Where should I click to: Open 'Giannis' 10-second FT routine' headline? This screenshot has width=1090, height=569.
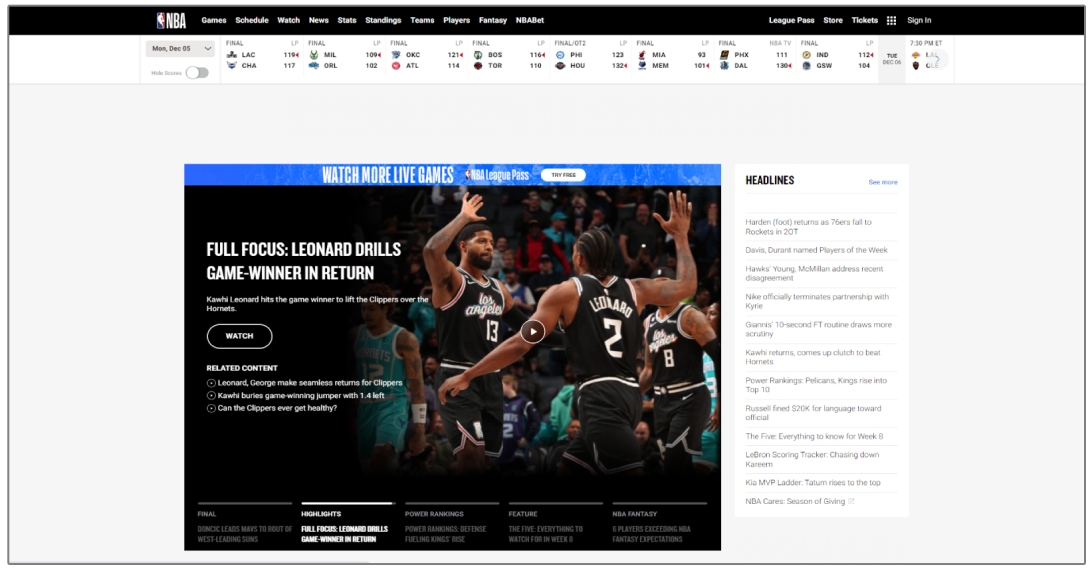click(x=818, y=329)
